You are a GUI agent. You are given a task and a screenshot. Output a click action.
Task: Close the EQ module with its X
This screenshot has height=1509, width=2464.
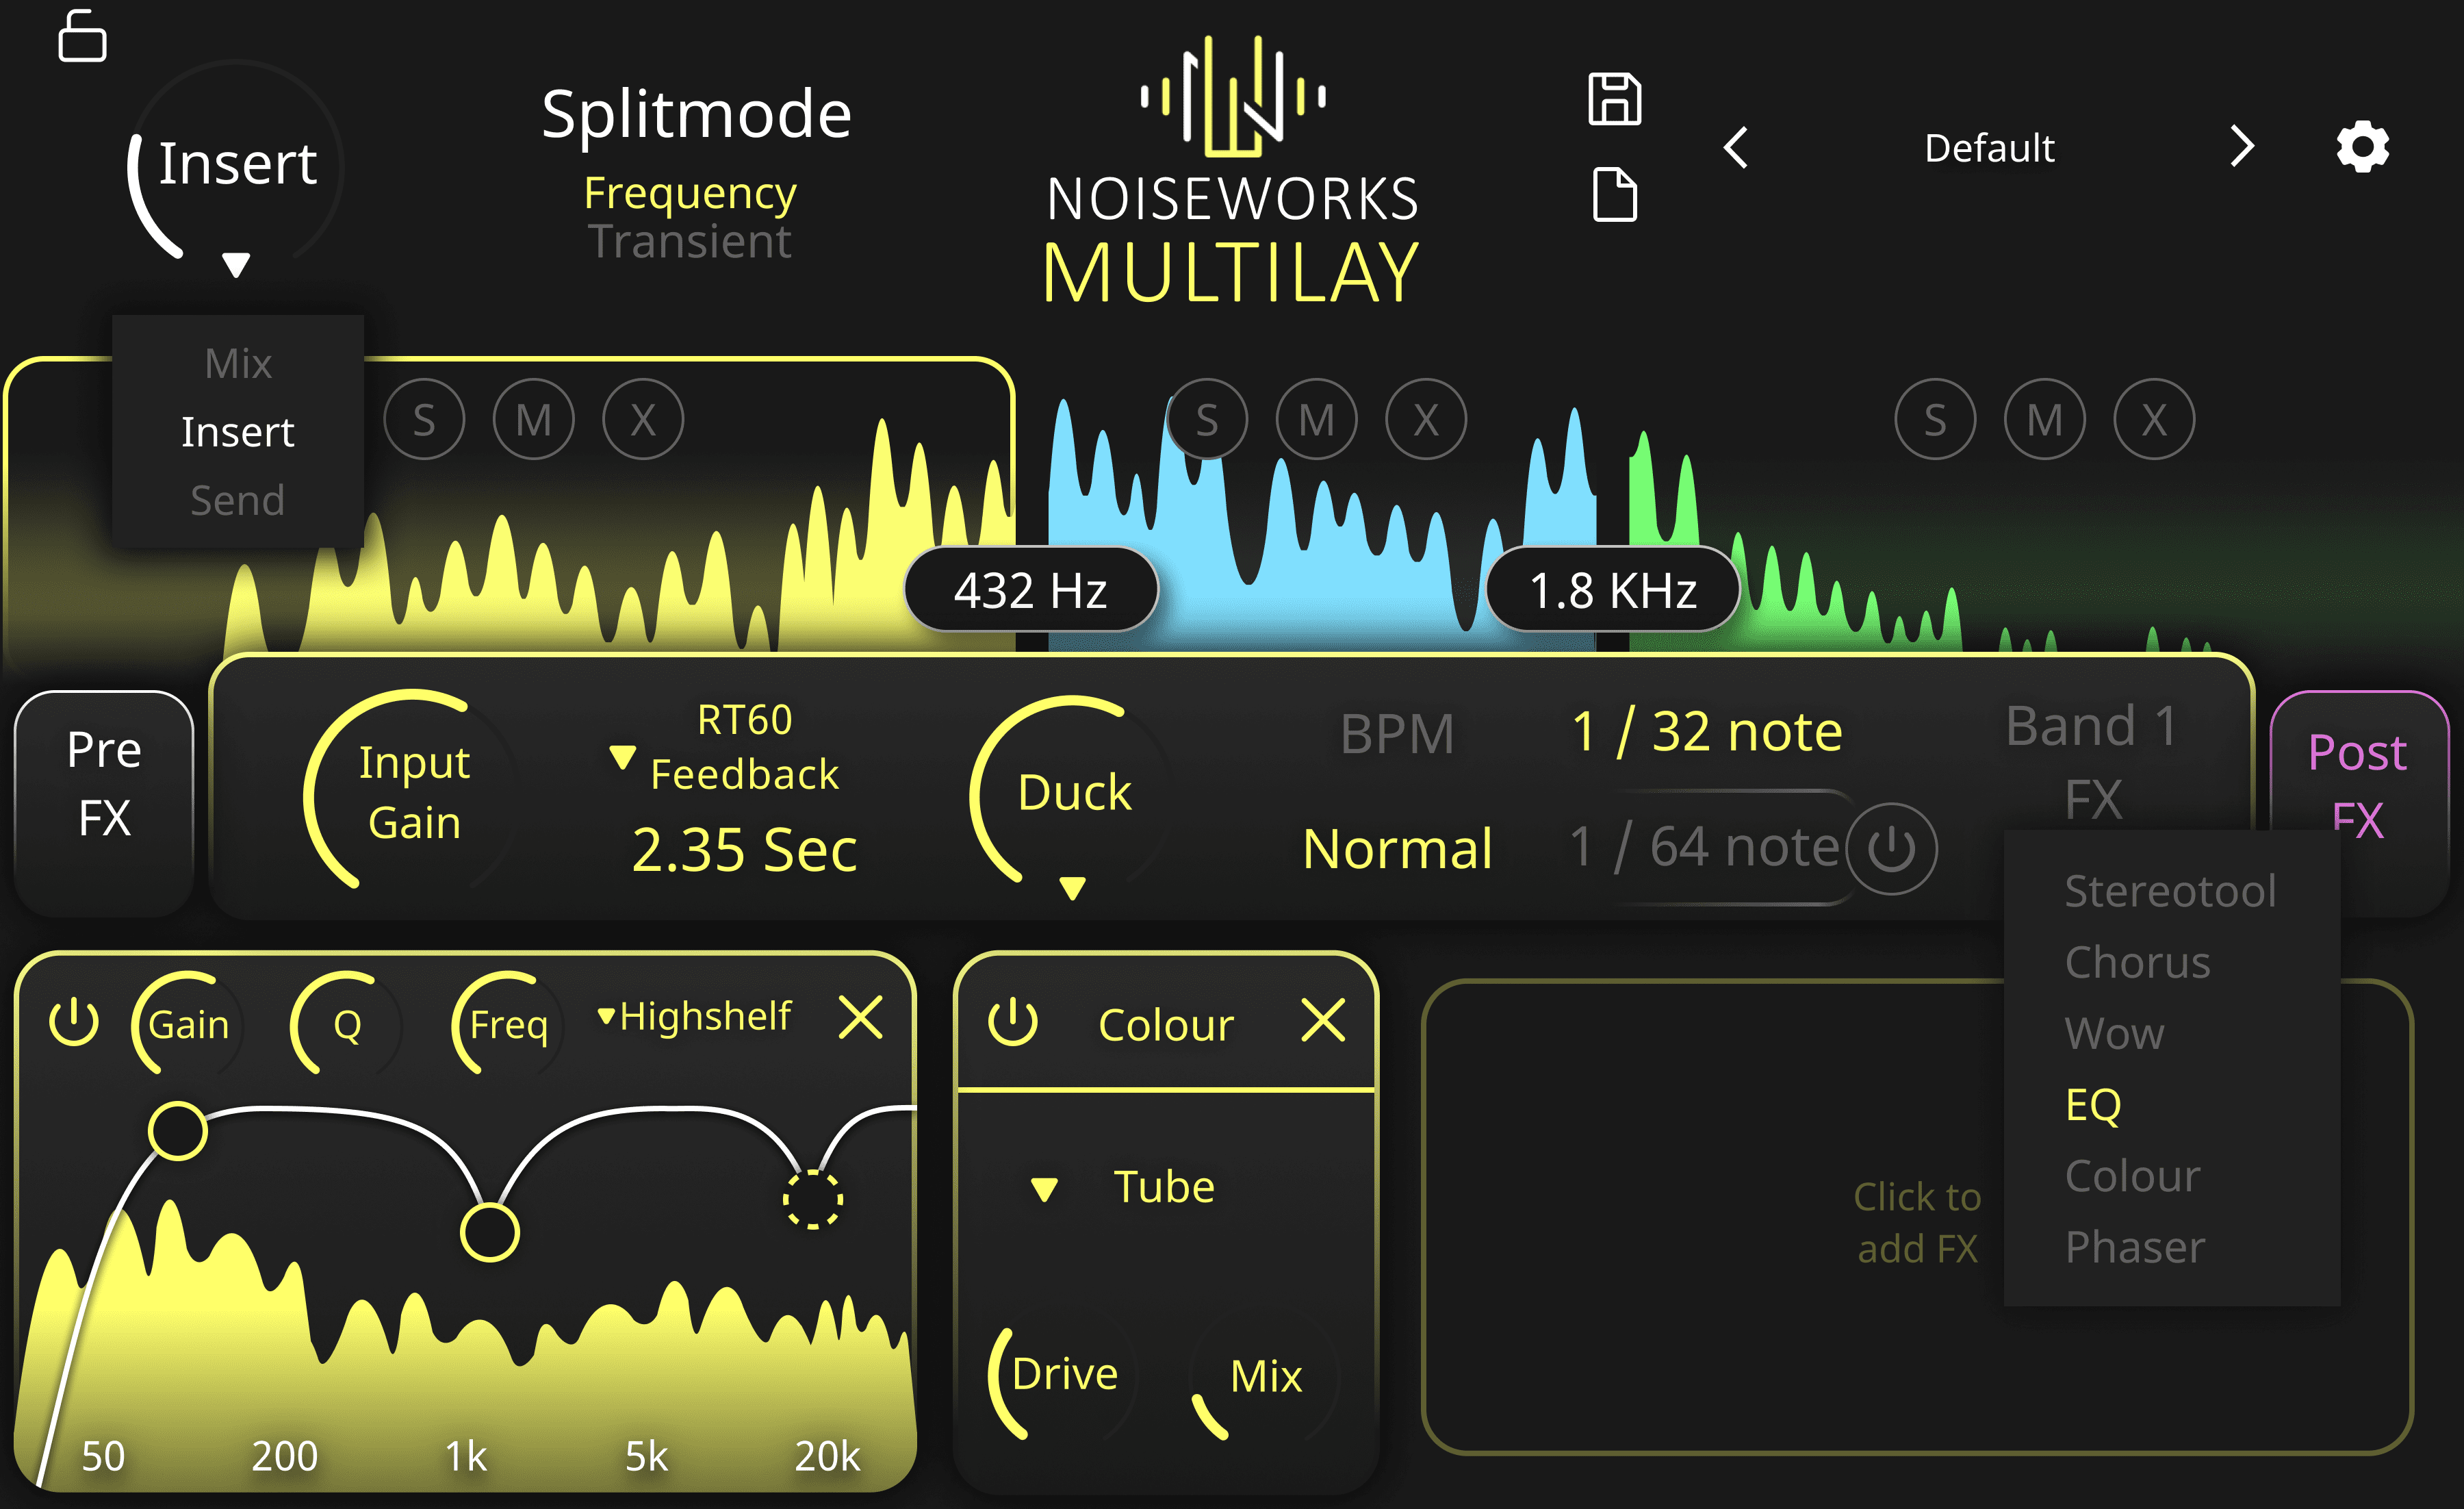tap(860, 1018)
